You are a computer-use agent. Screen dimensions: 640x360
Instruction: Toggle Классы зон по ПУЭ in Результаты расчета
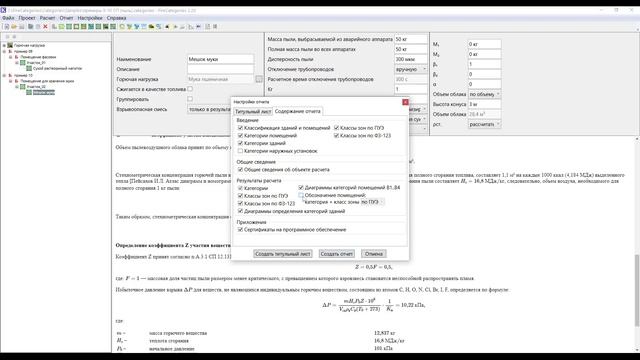(x=240, y=196)
